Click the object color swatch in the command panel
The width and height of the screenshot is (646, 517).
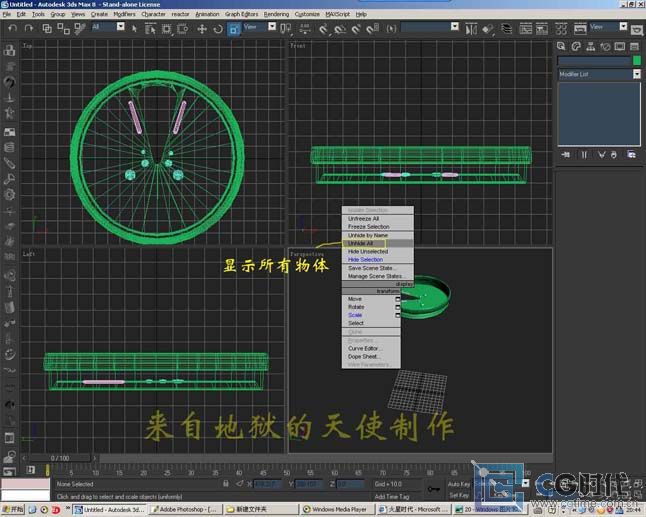coord(637,61)
